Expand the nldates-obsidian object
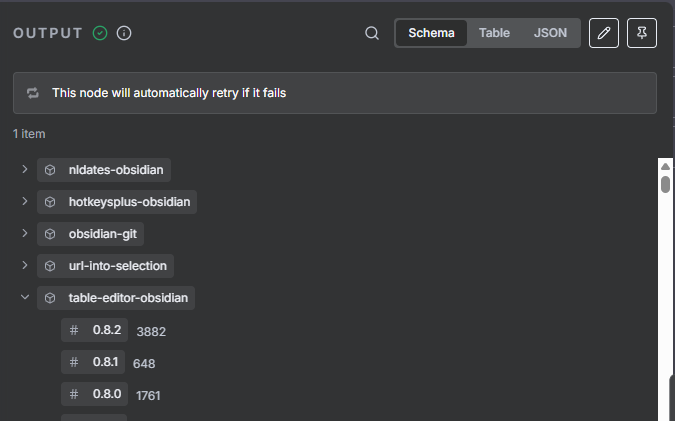The width and height of the screenshot is (675, 421). [25, 169]
